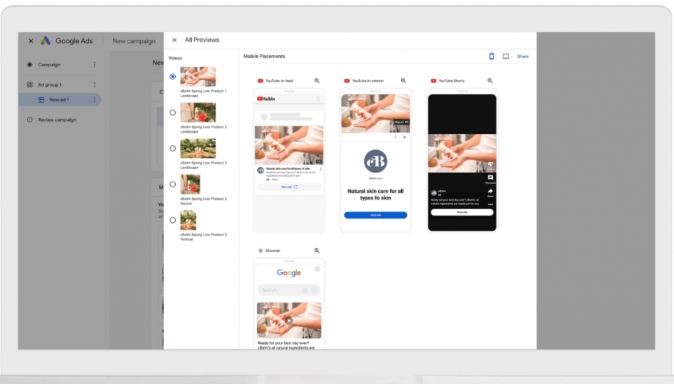This screenshot has height=384, width=674.
Task: Open the Ad group 1 more options menu
Action: 95,85
